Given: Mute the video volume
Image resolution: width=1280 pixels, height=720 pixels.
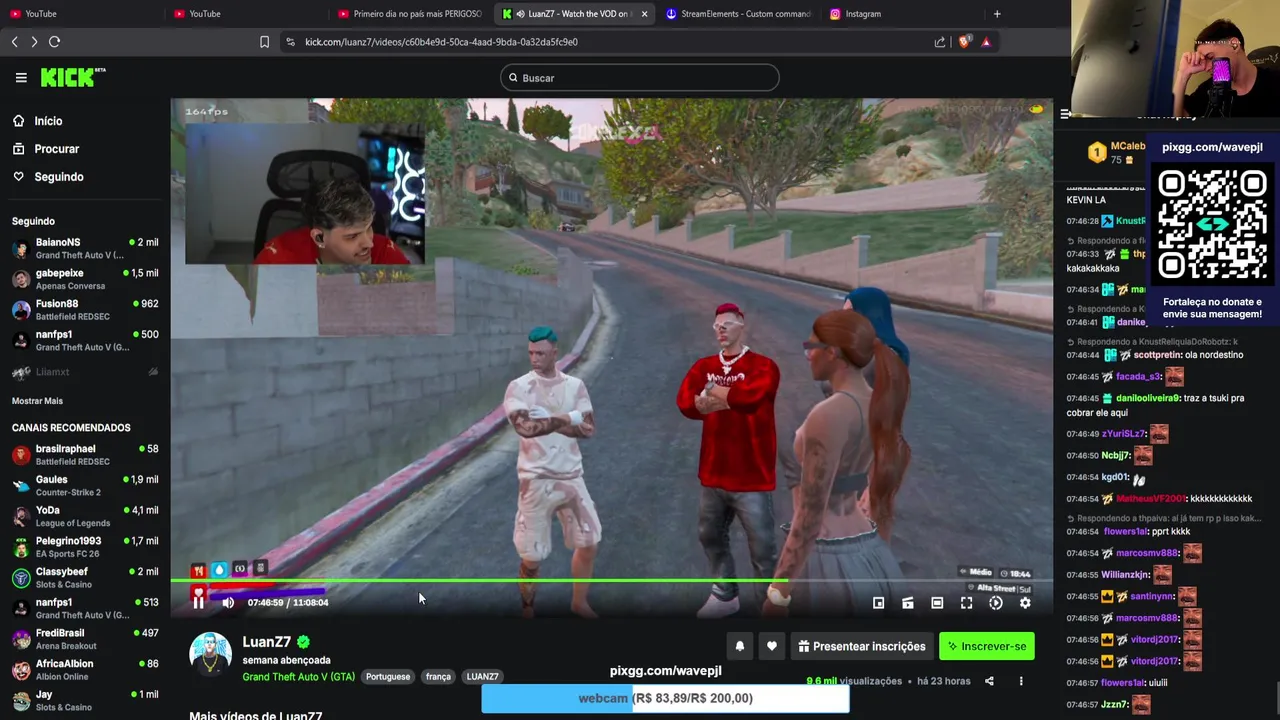Looking at the screenshot, I should (228, 602).
